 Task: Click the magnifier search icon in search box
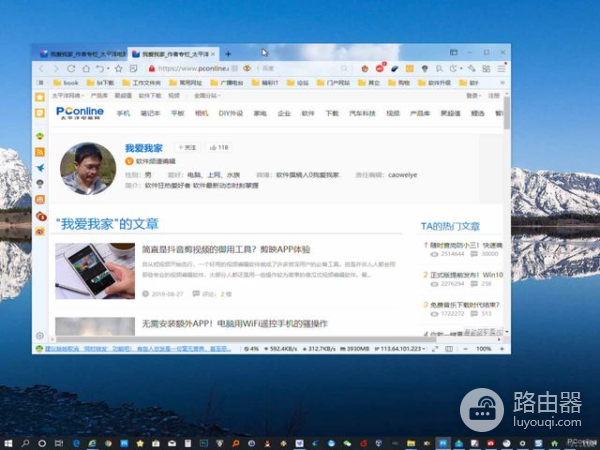(344, 68)
